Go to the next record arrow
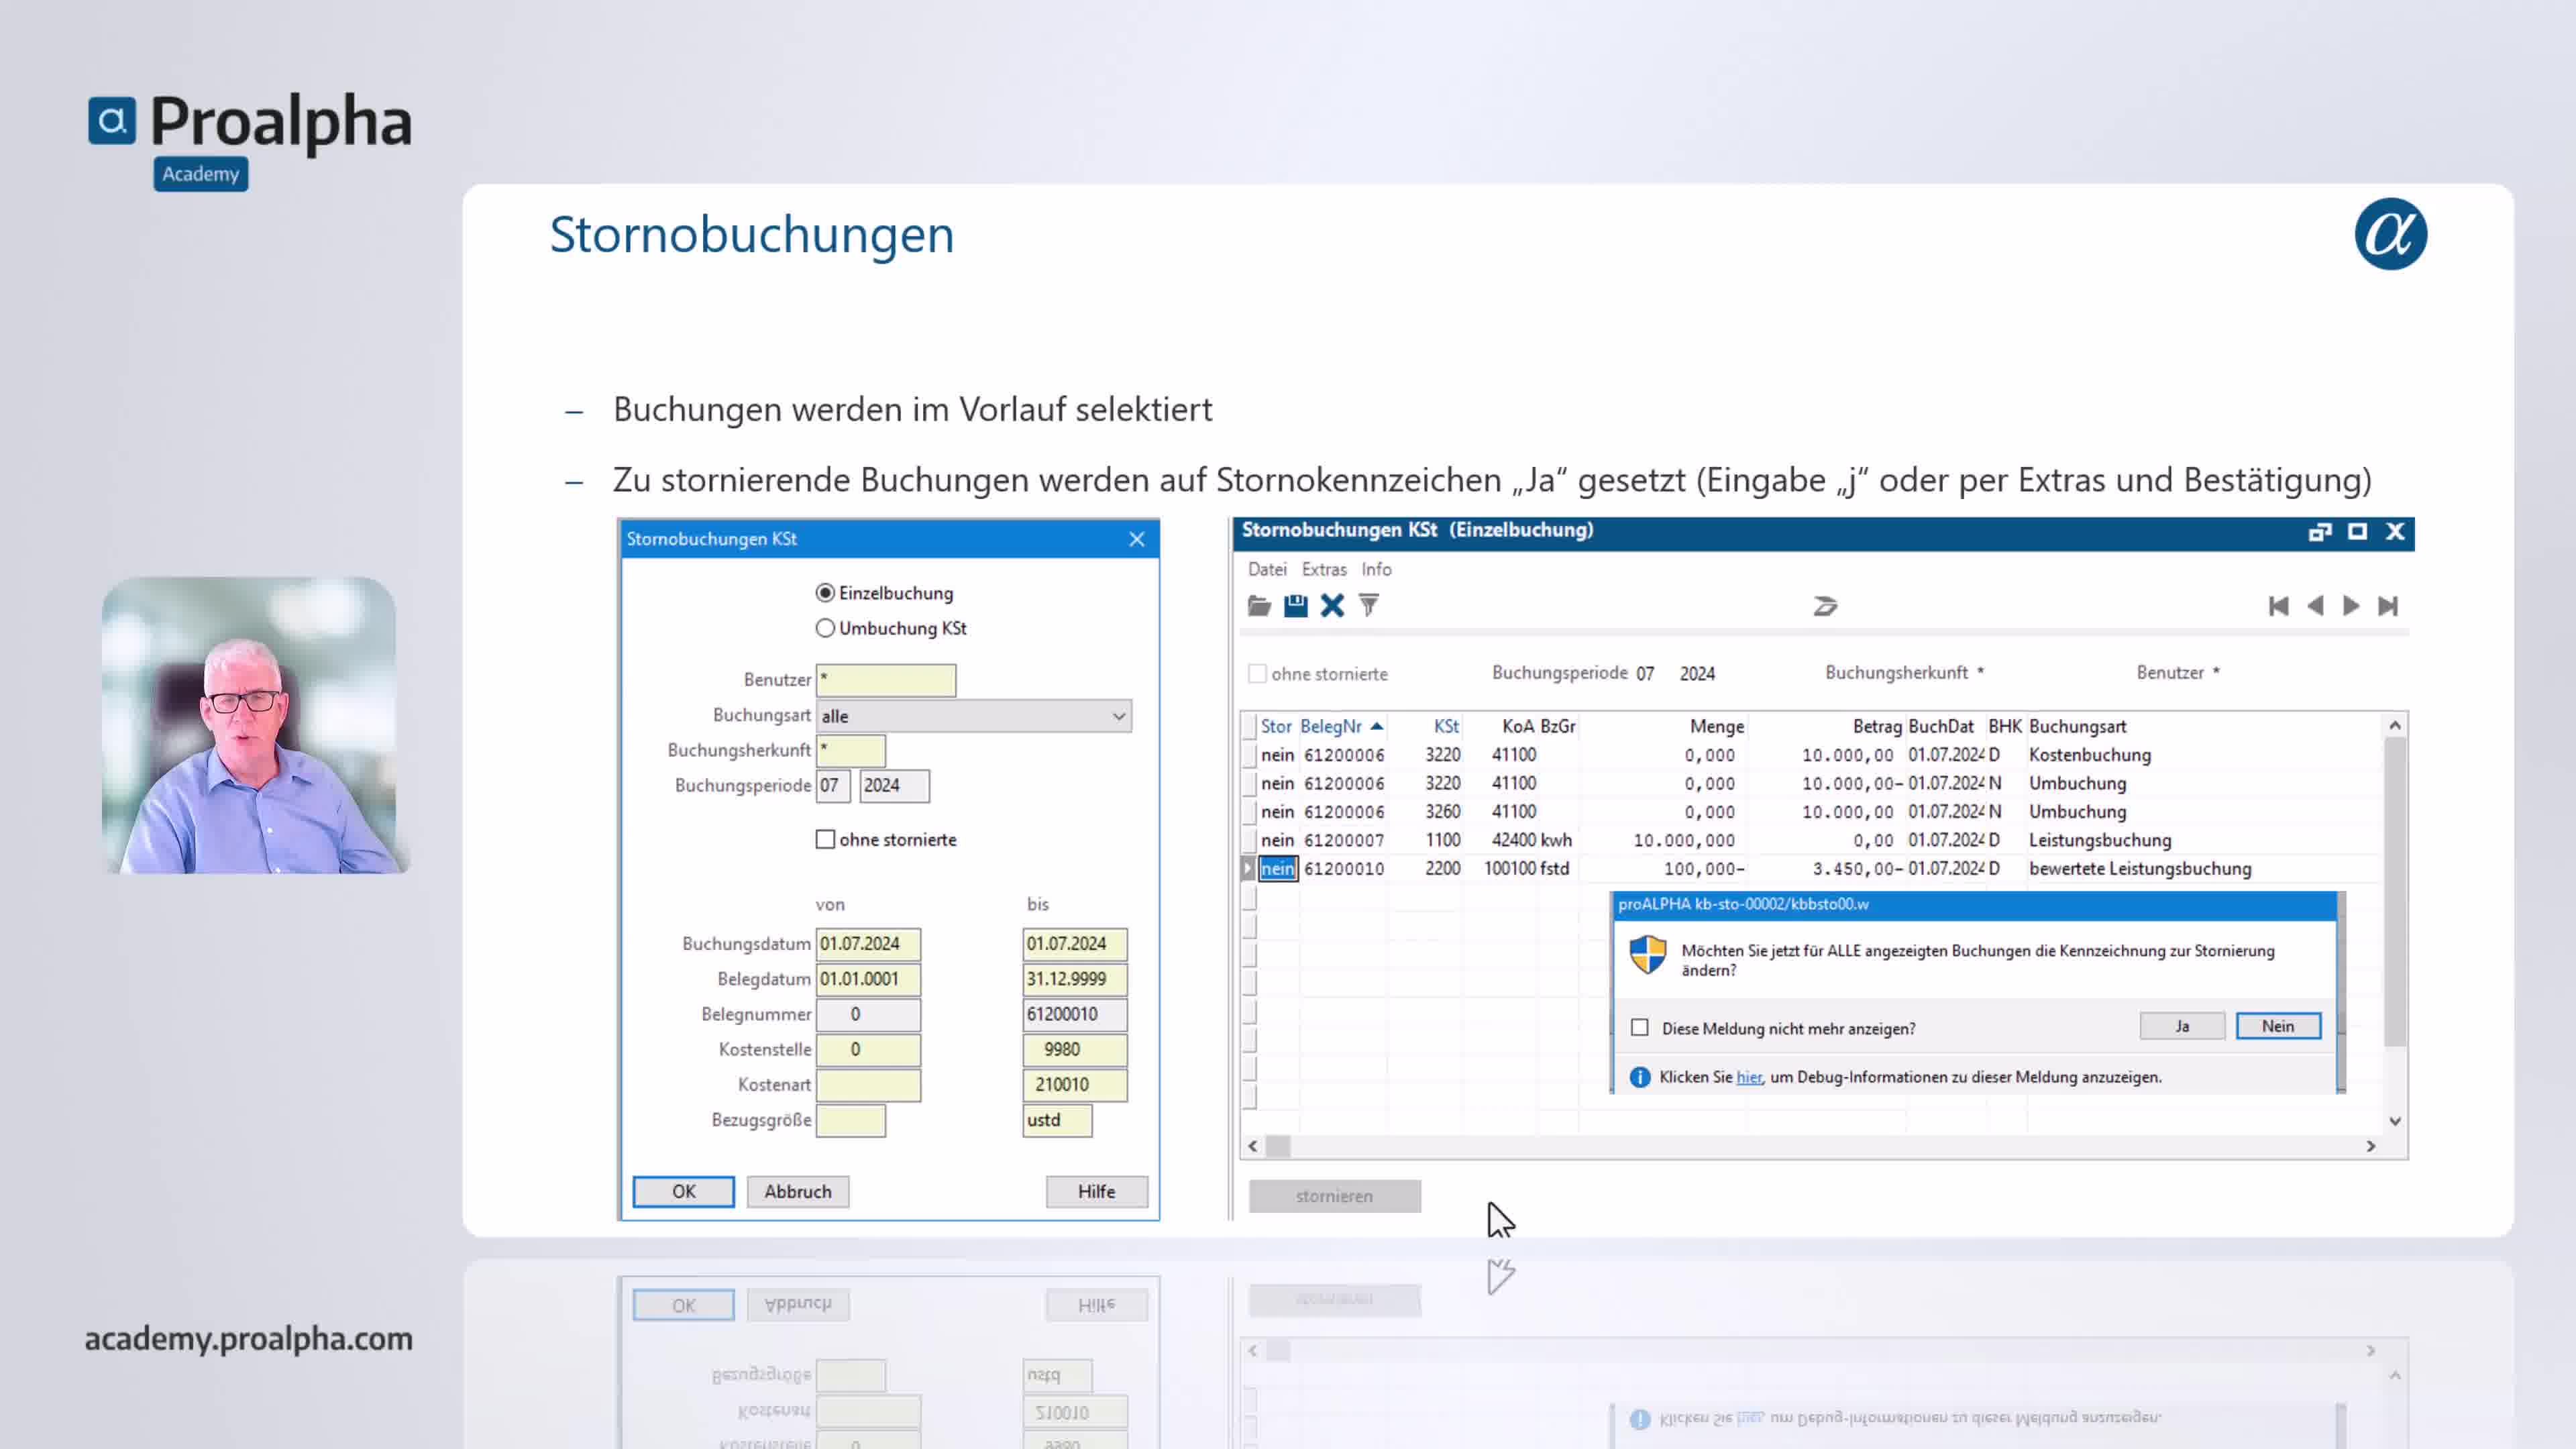Screen dimensions: 2576x1449 (x=2351, y=606)
